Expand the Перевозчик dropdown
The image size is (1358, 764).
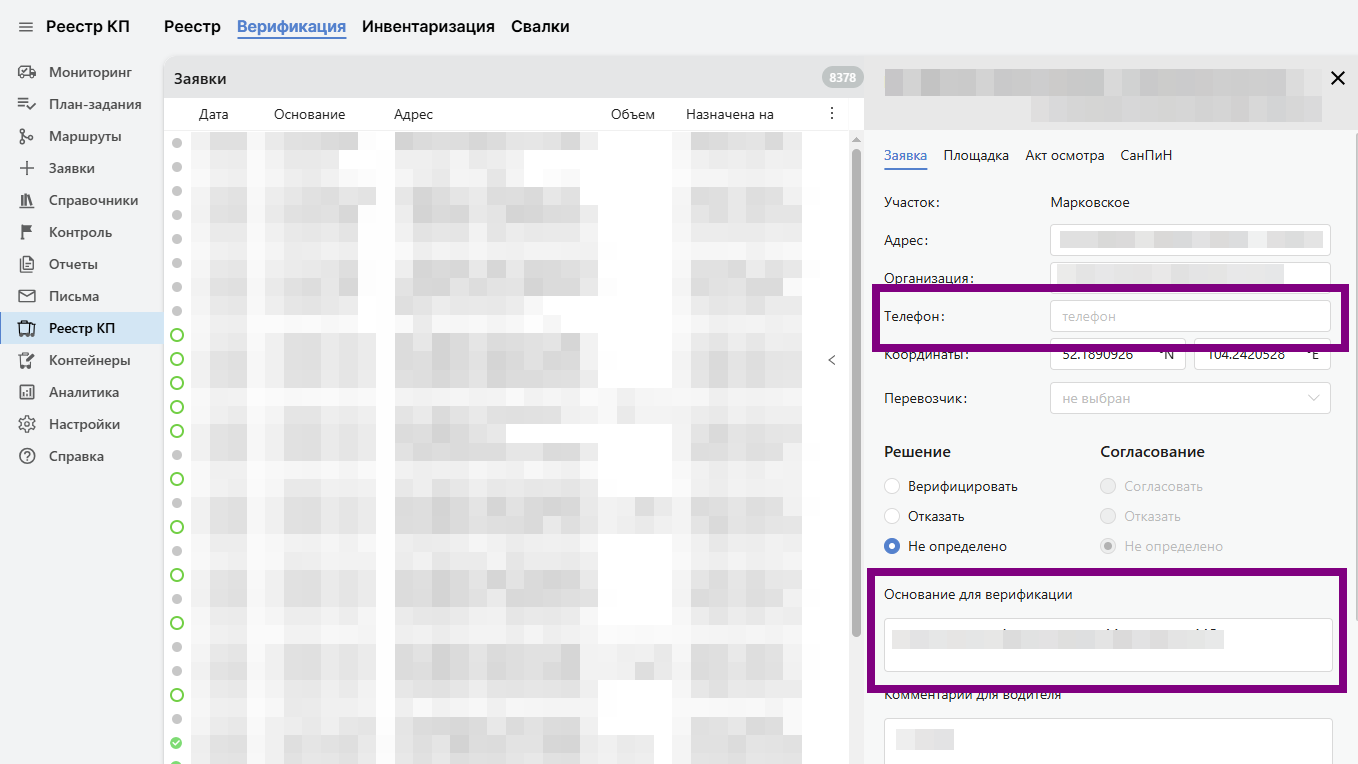pyautogui.click(x=1190, y=398)
